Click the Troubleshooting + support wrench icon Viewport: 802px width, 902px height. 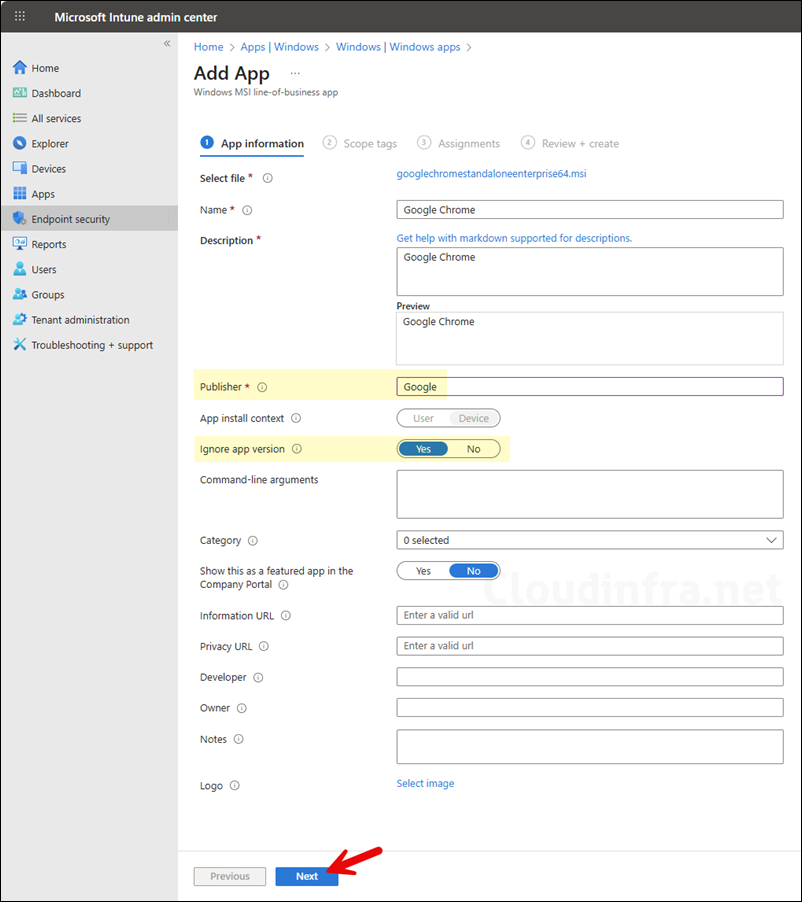20,344
